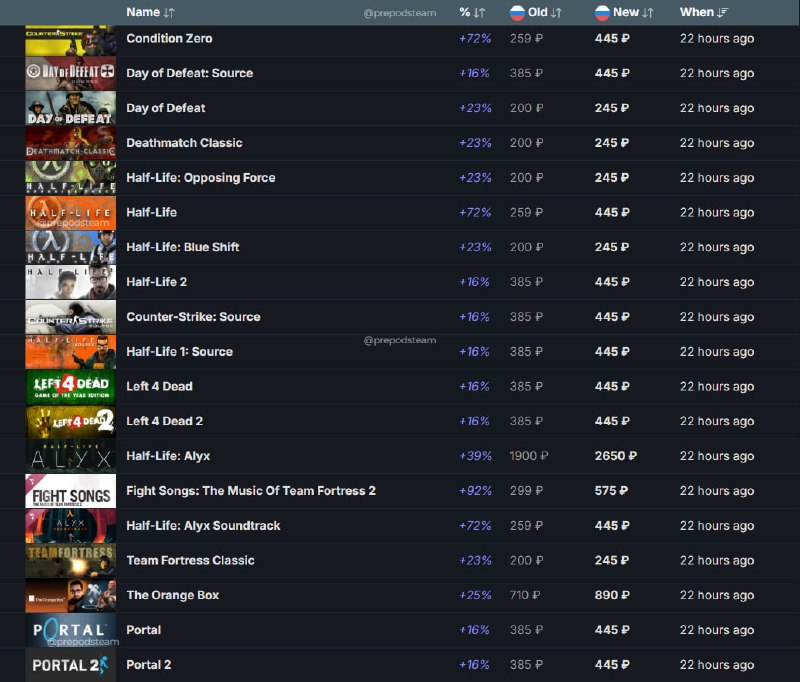This screenshot has height=682, width=800.
Task: Click the Name column header label
Action: (x=143, y=12)
